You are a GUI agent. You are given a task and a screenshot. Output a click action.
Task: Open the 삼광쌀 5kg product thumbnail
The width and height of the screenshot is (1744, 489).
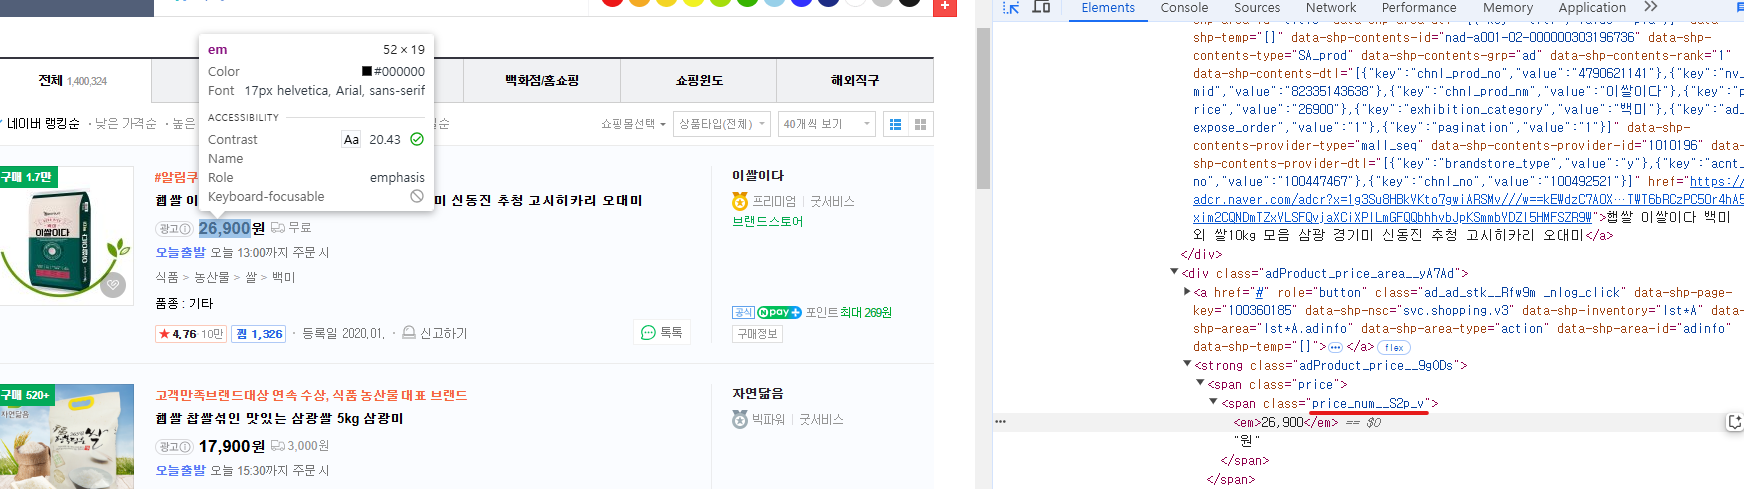(66, 436)
